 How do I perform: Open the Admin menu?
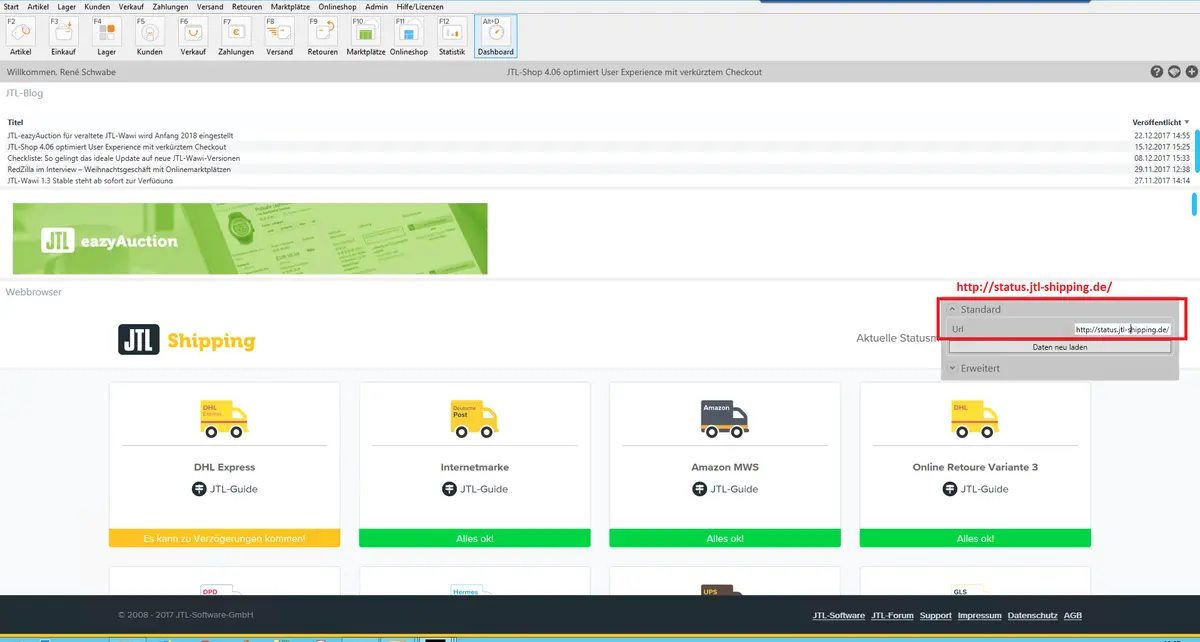376,6
